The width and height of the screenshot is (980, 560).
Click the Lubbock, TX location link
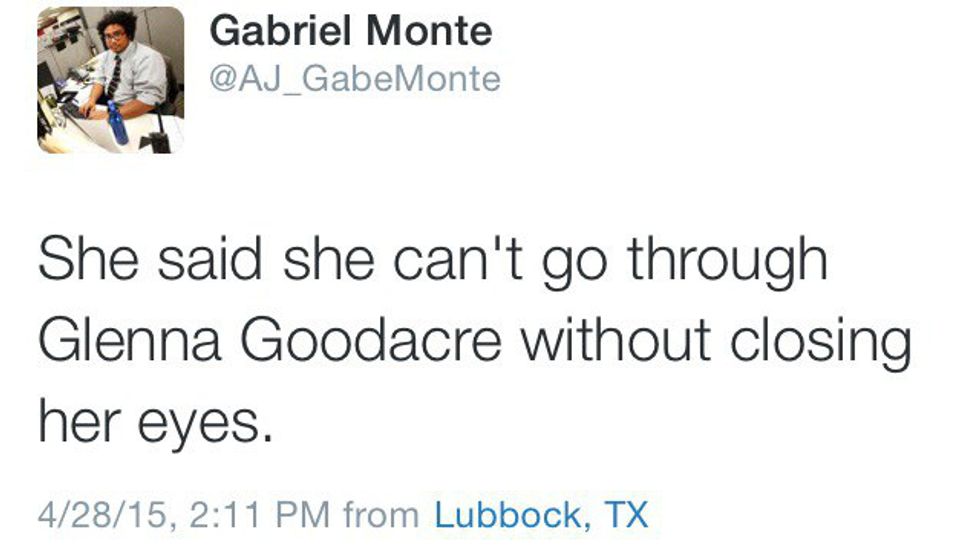[x=541, y=516]
